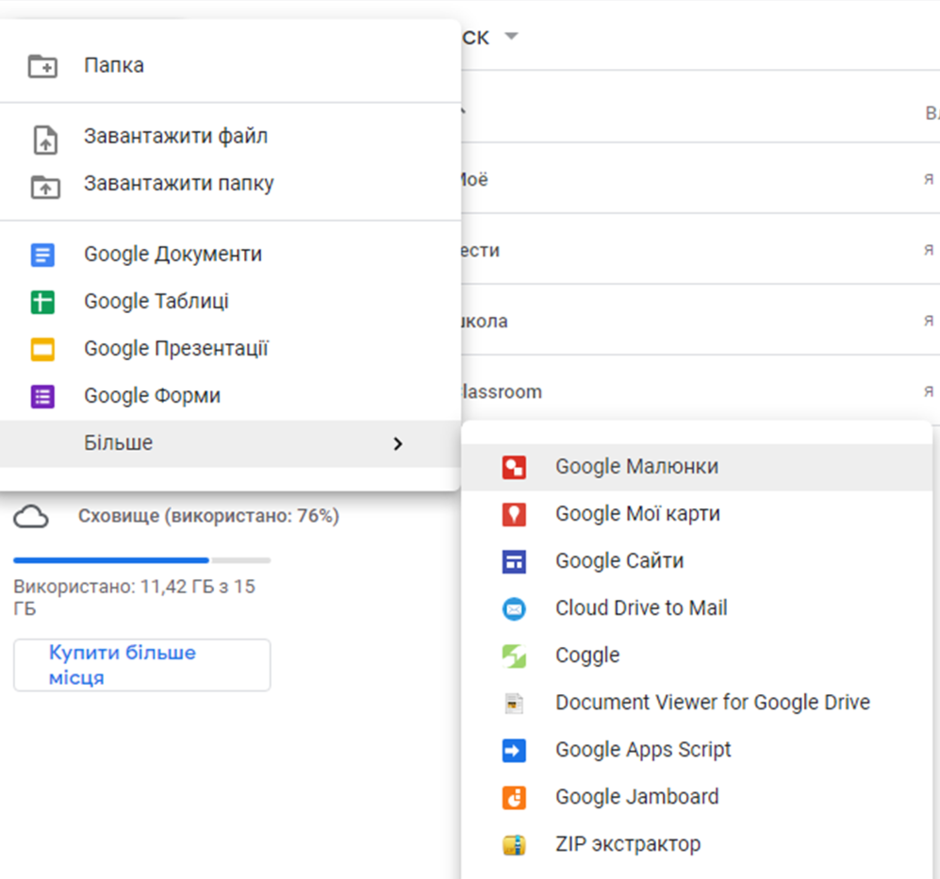
Task: Click the new folder icon beside Папка
Action: [x=43, y=66]
